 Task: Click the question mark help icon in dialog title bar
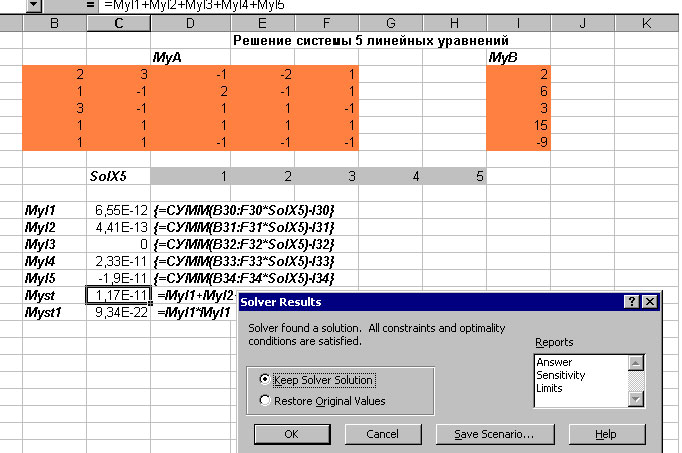click(631, 302)
